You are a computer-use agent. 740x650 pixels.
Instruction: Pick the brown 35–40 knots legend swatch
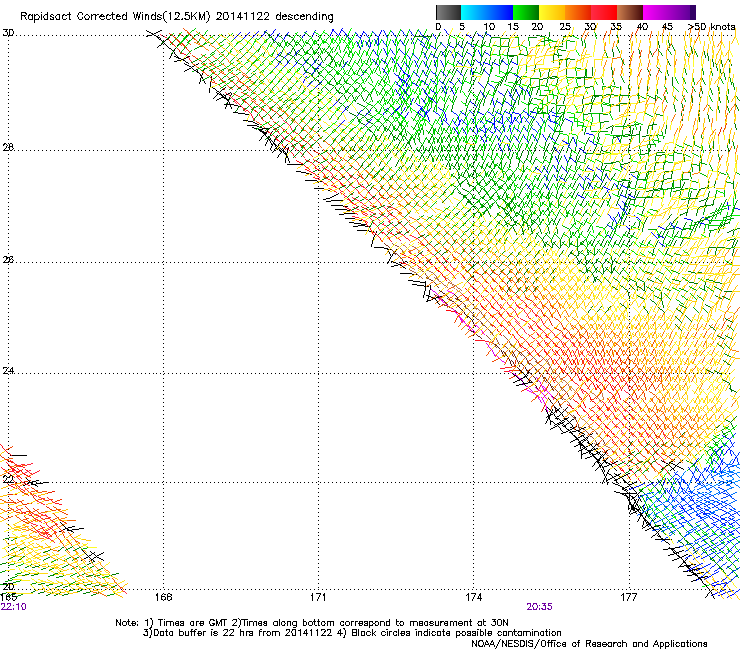click(x=630, y=12)
